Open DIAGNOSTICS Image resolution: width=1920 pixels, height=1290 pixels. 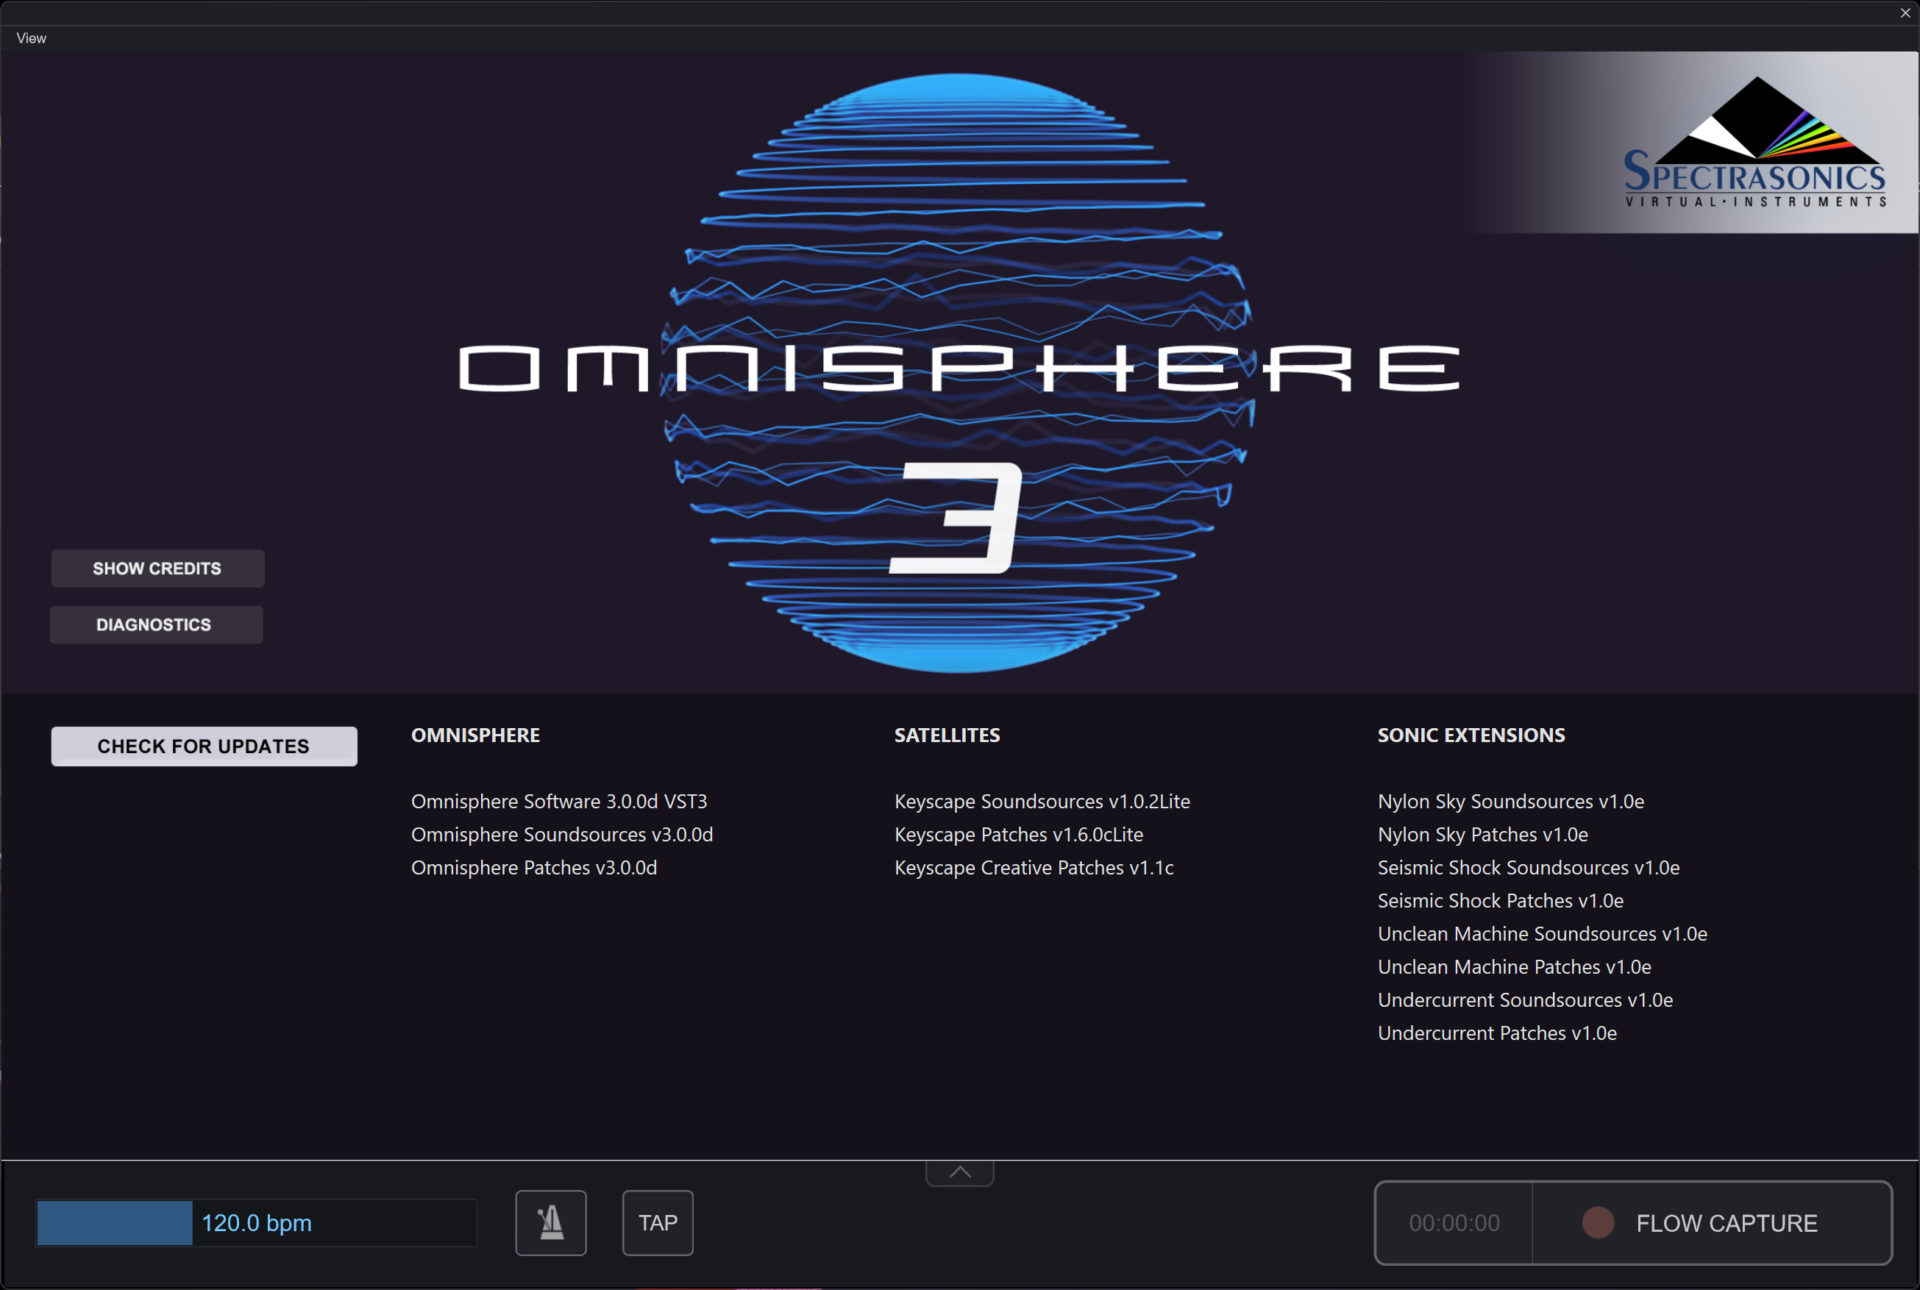156,625
